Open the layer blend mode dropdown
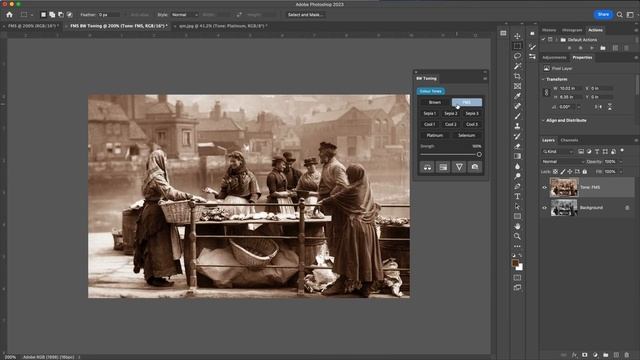The height and width of the screenshot is (360, 640). click(562, 162)
